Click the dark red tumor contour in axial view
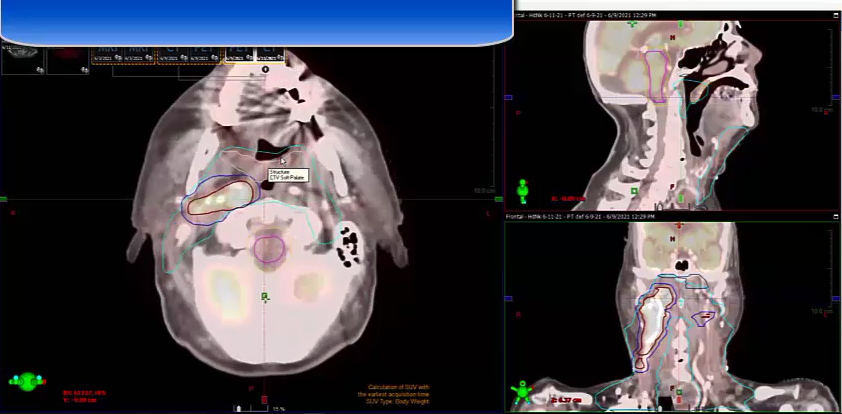Viewport: 842px width, 414px height. coord(222,198)
